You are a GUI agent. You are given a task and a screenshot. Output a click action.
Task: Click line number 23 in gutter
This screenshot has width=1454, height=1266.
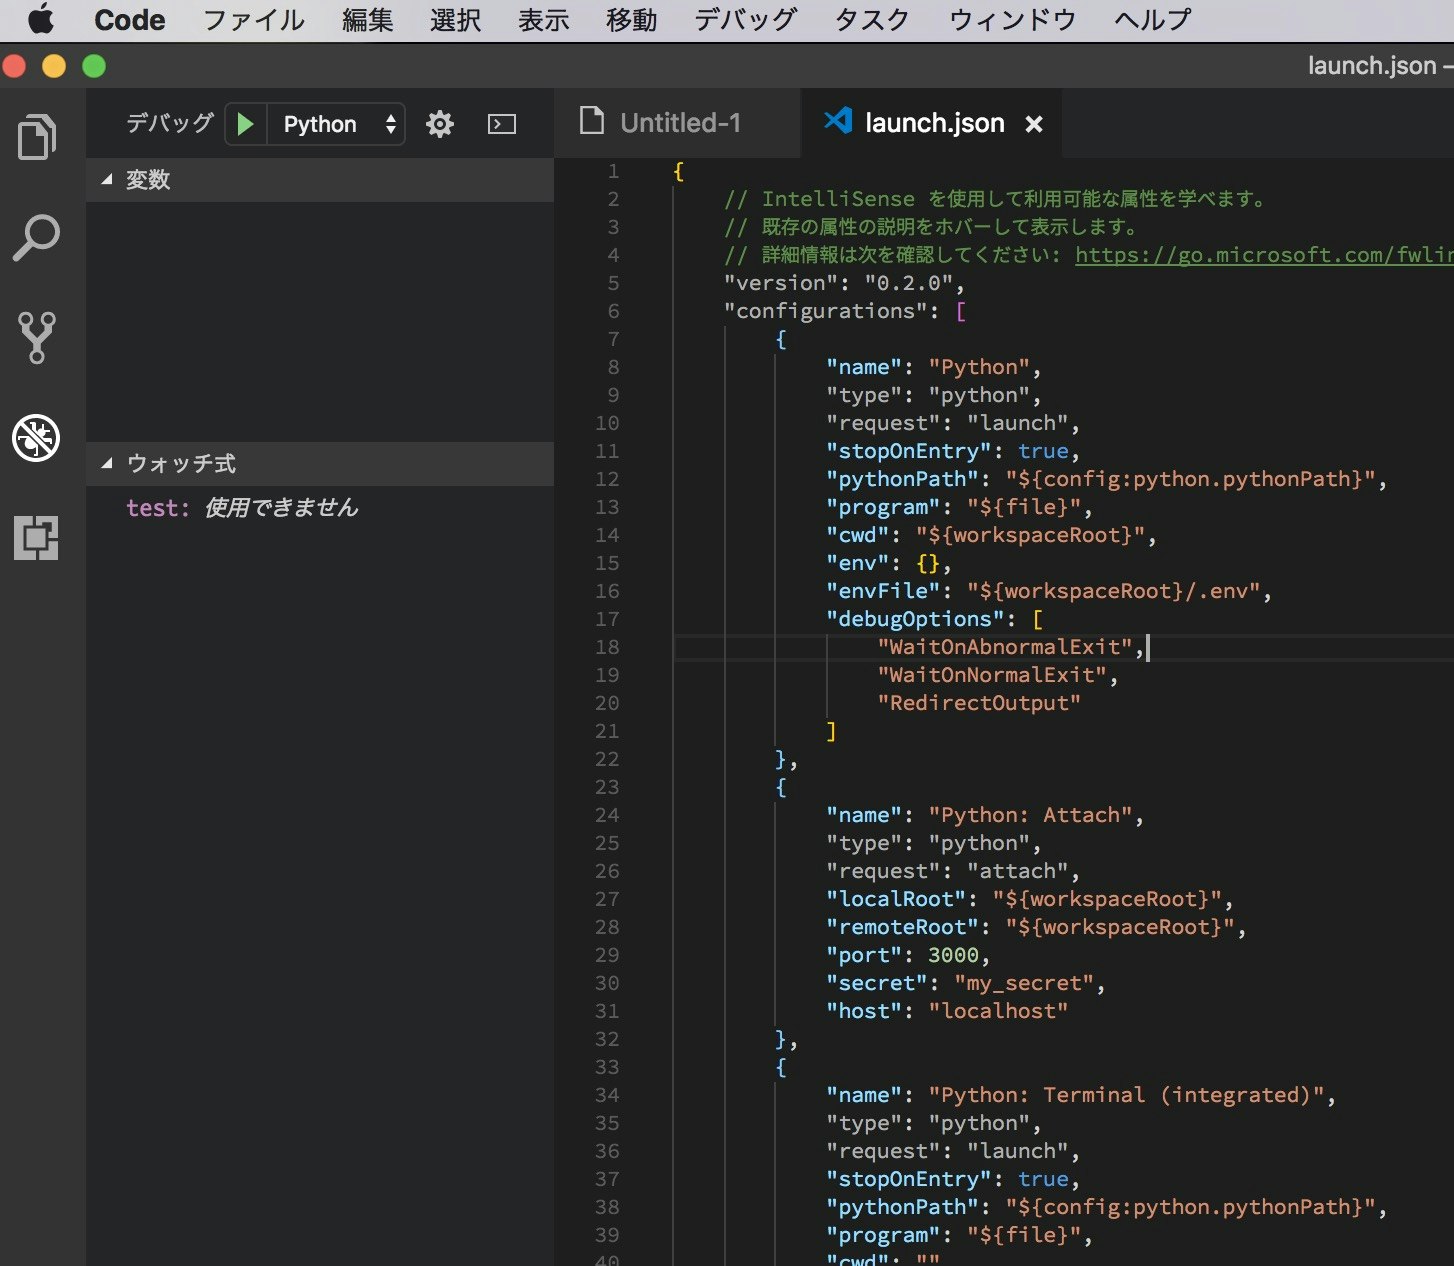point(608,787)
